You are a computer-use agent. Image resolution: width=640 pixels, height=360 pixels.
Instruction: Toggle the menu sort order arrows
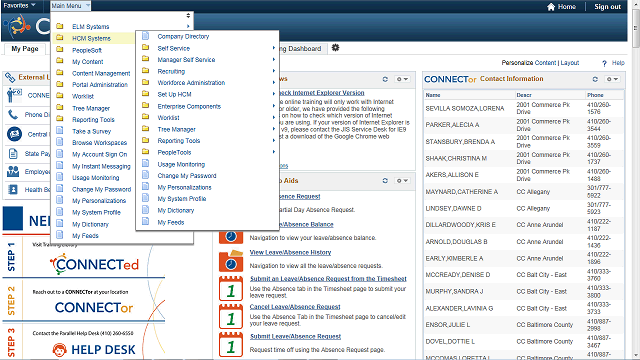click(x=188, y=16)
